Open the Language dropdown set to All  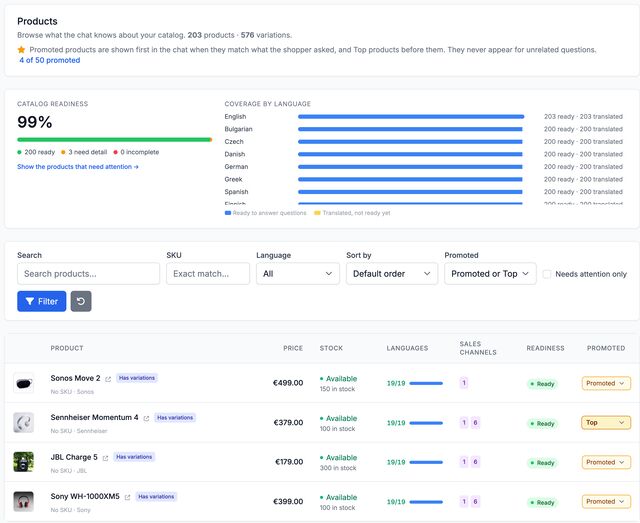[x=298, y=274]
